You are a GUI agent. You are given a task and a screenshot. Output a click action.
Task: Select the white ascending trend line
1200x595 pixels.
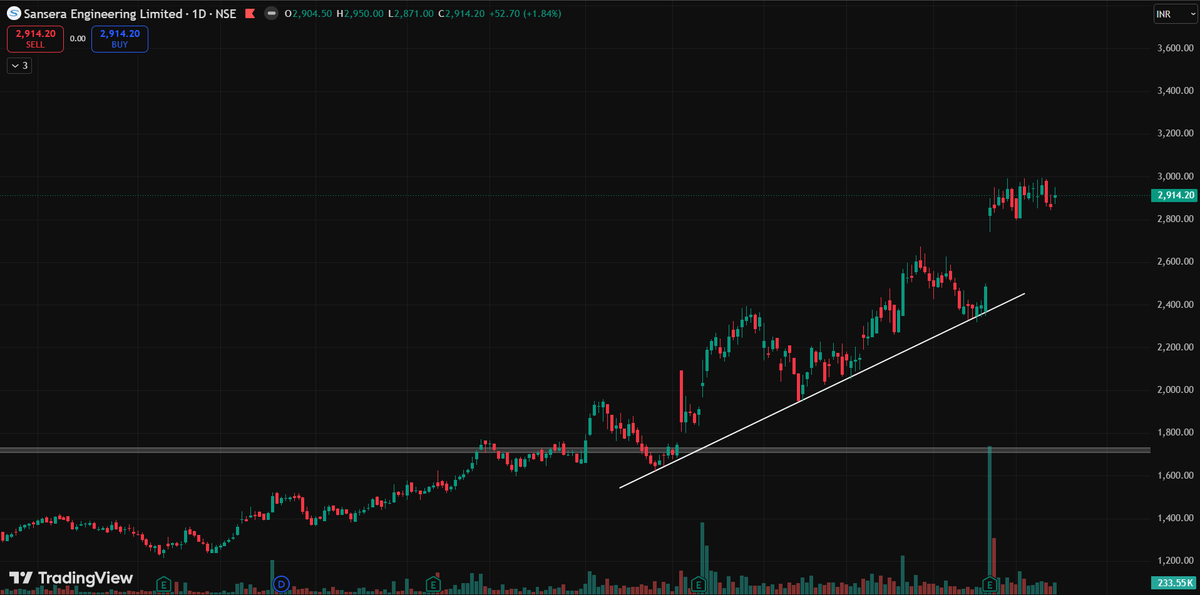822,391
